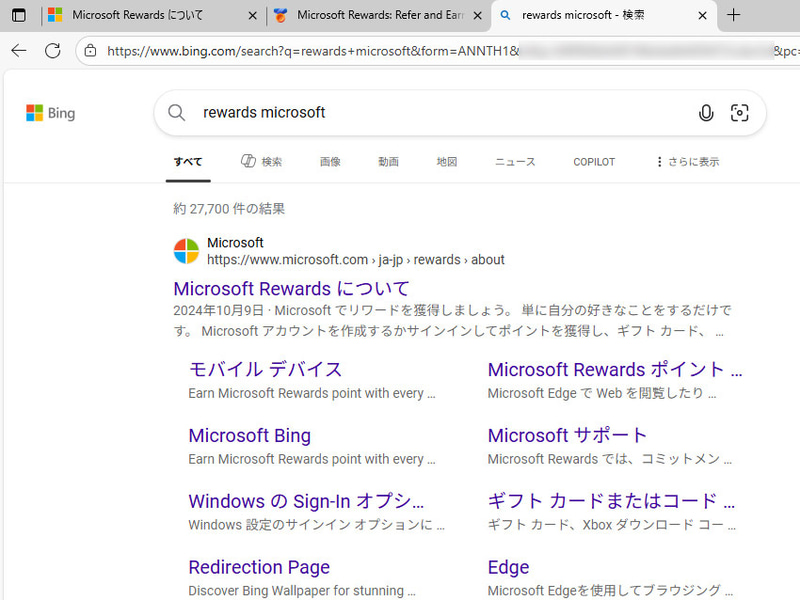Switch to the Microsoft Rewards: Refer and Earn tab
Screen dimensions: 800x600
(370, 16)
